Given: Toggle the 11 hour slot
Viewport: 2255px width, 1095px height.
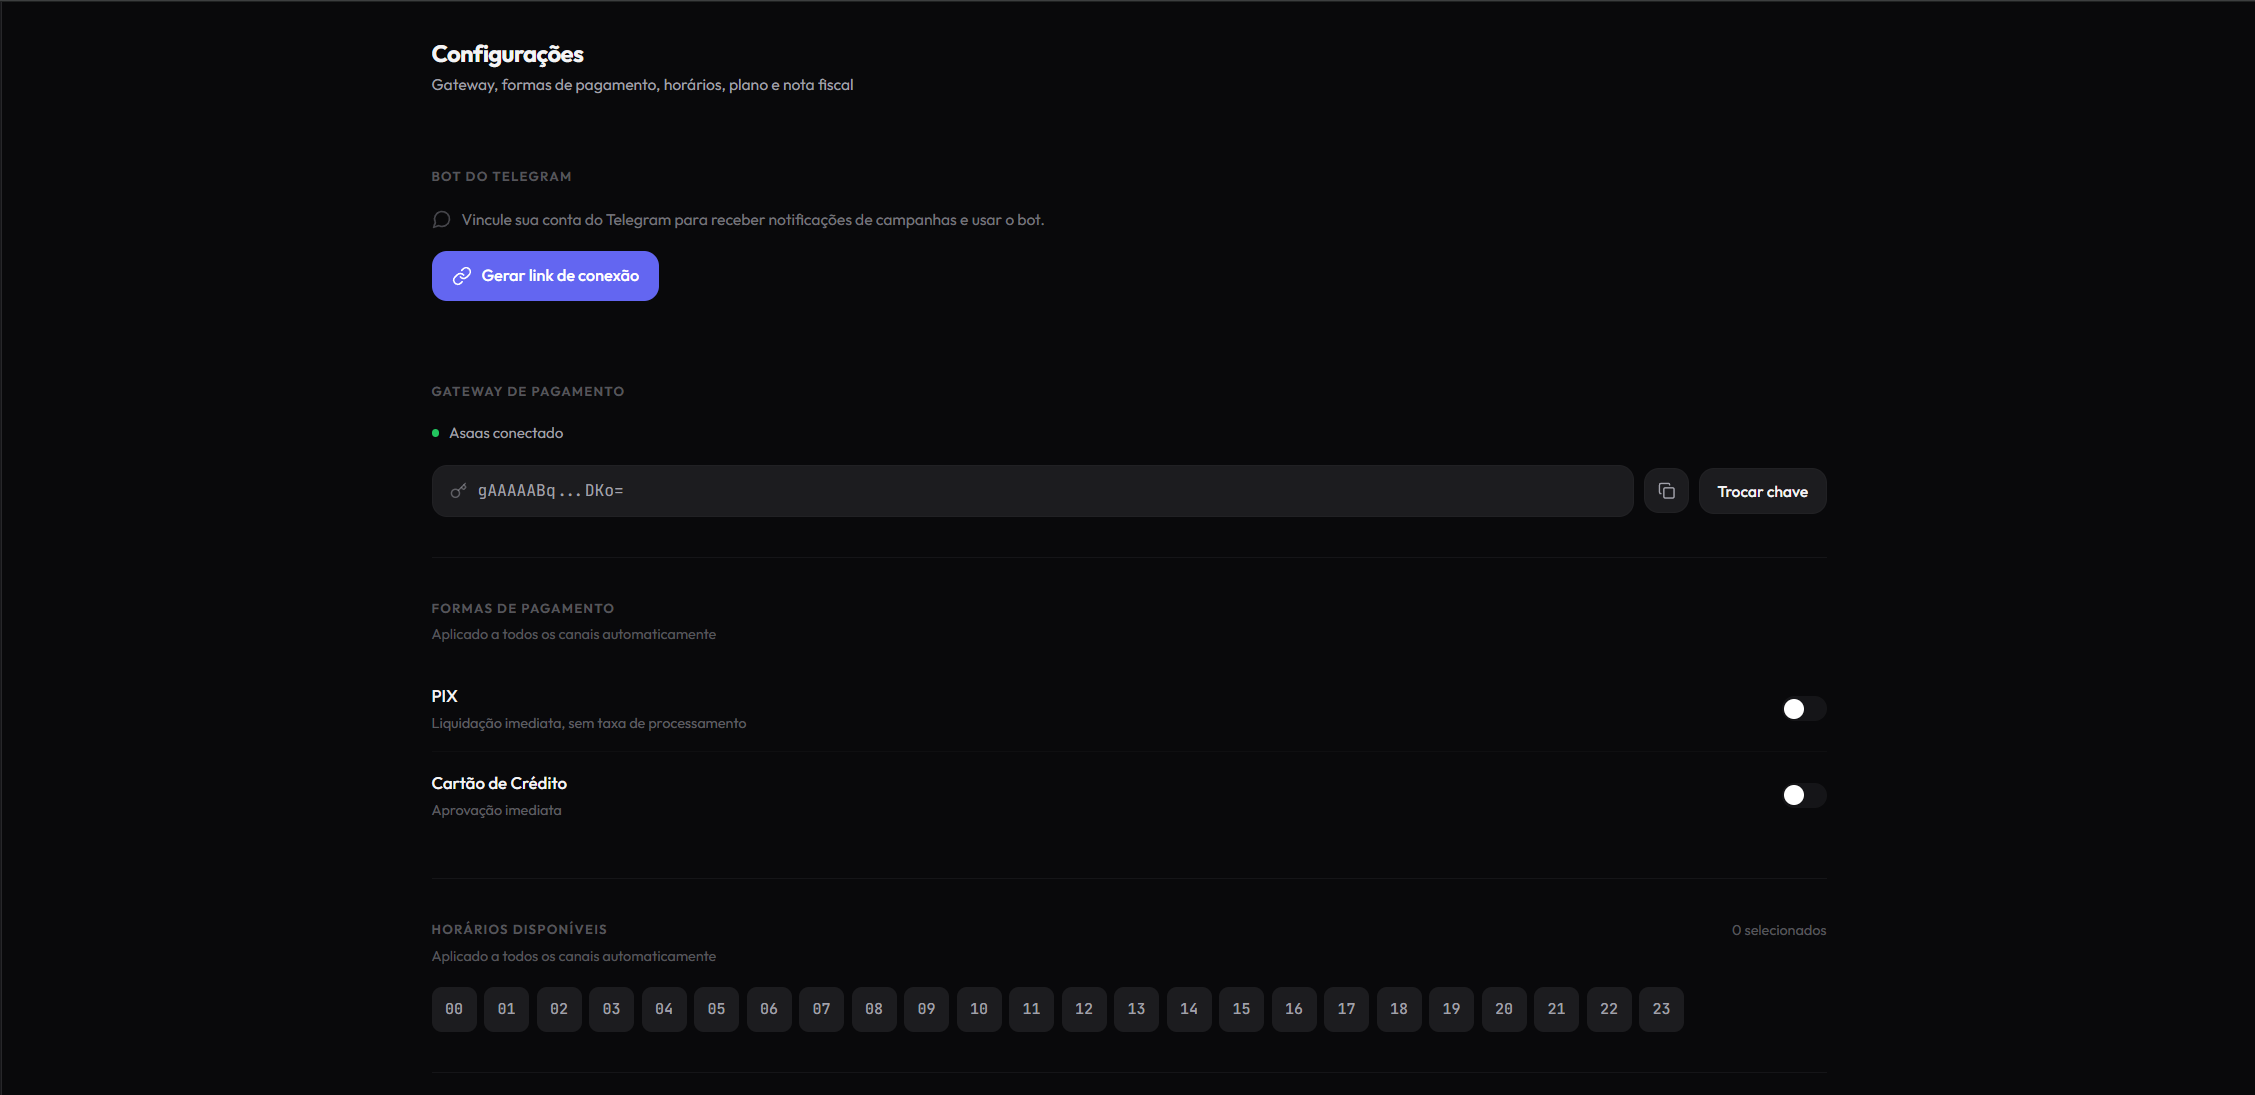Looking at the screenshot, I should 1032,1009.
